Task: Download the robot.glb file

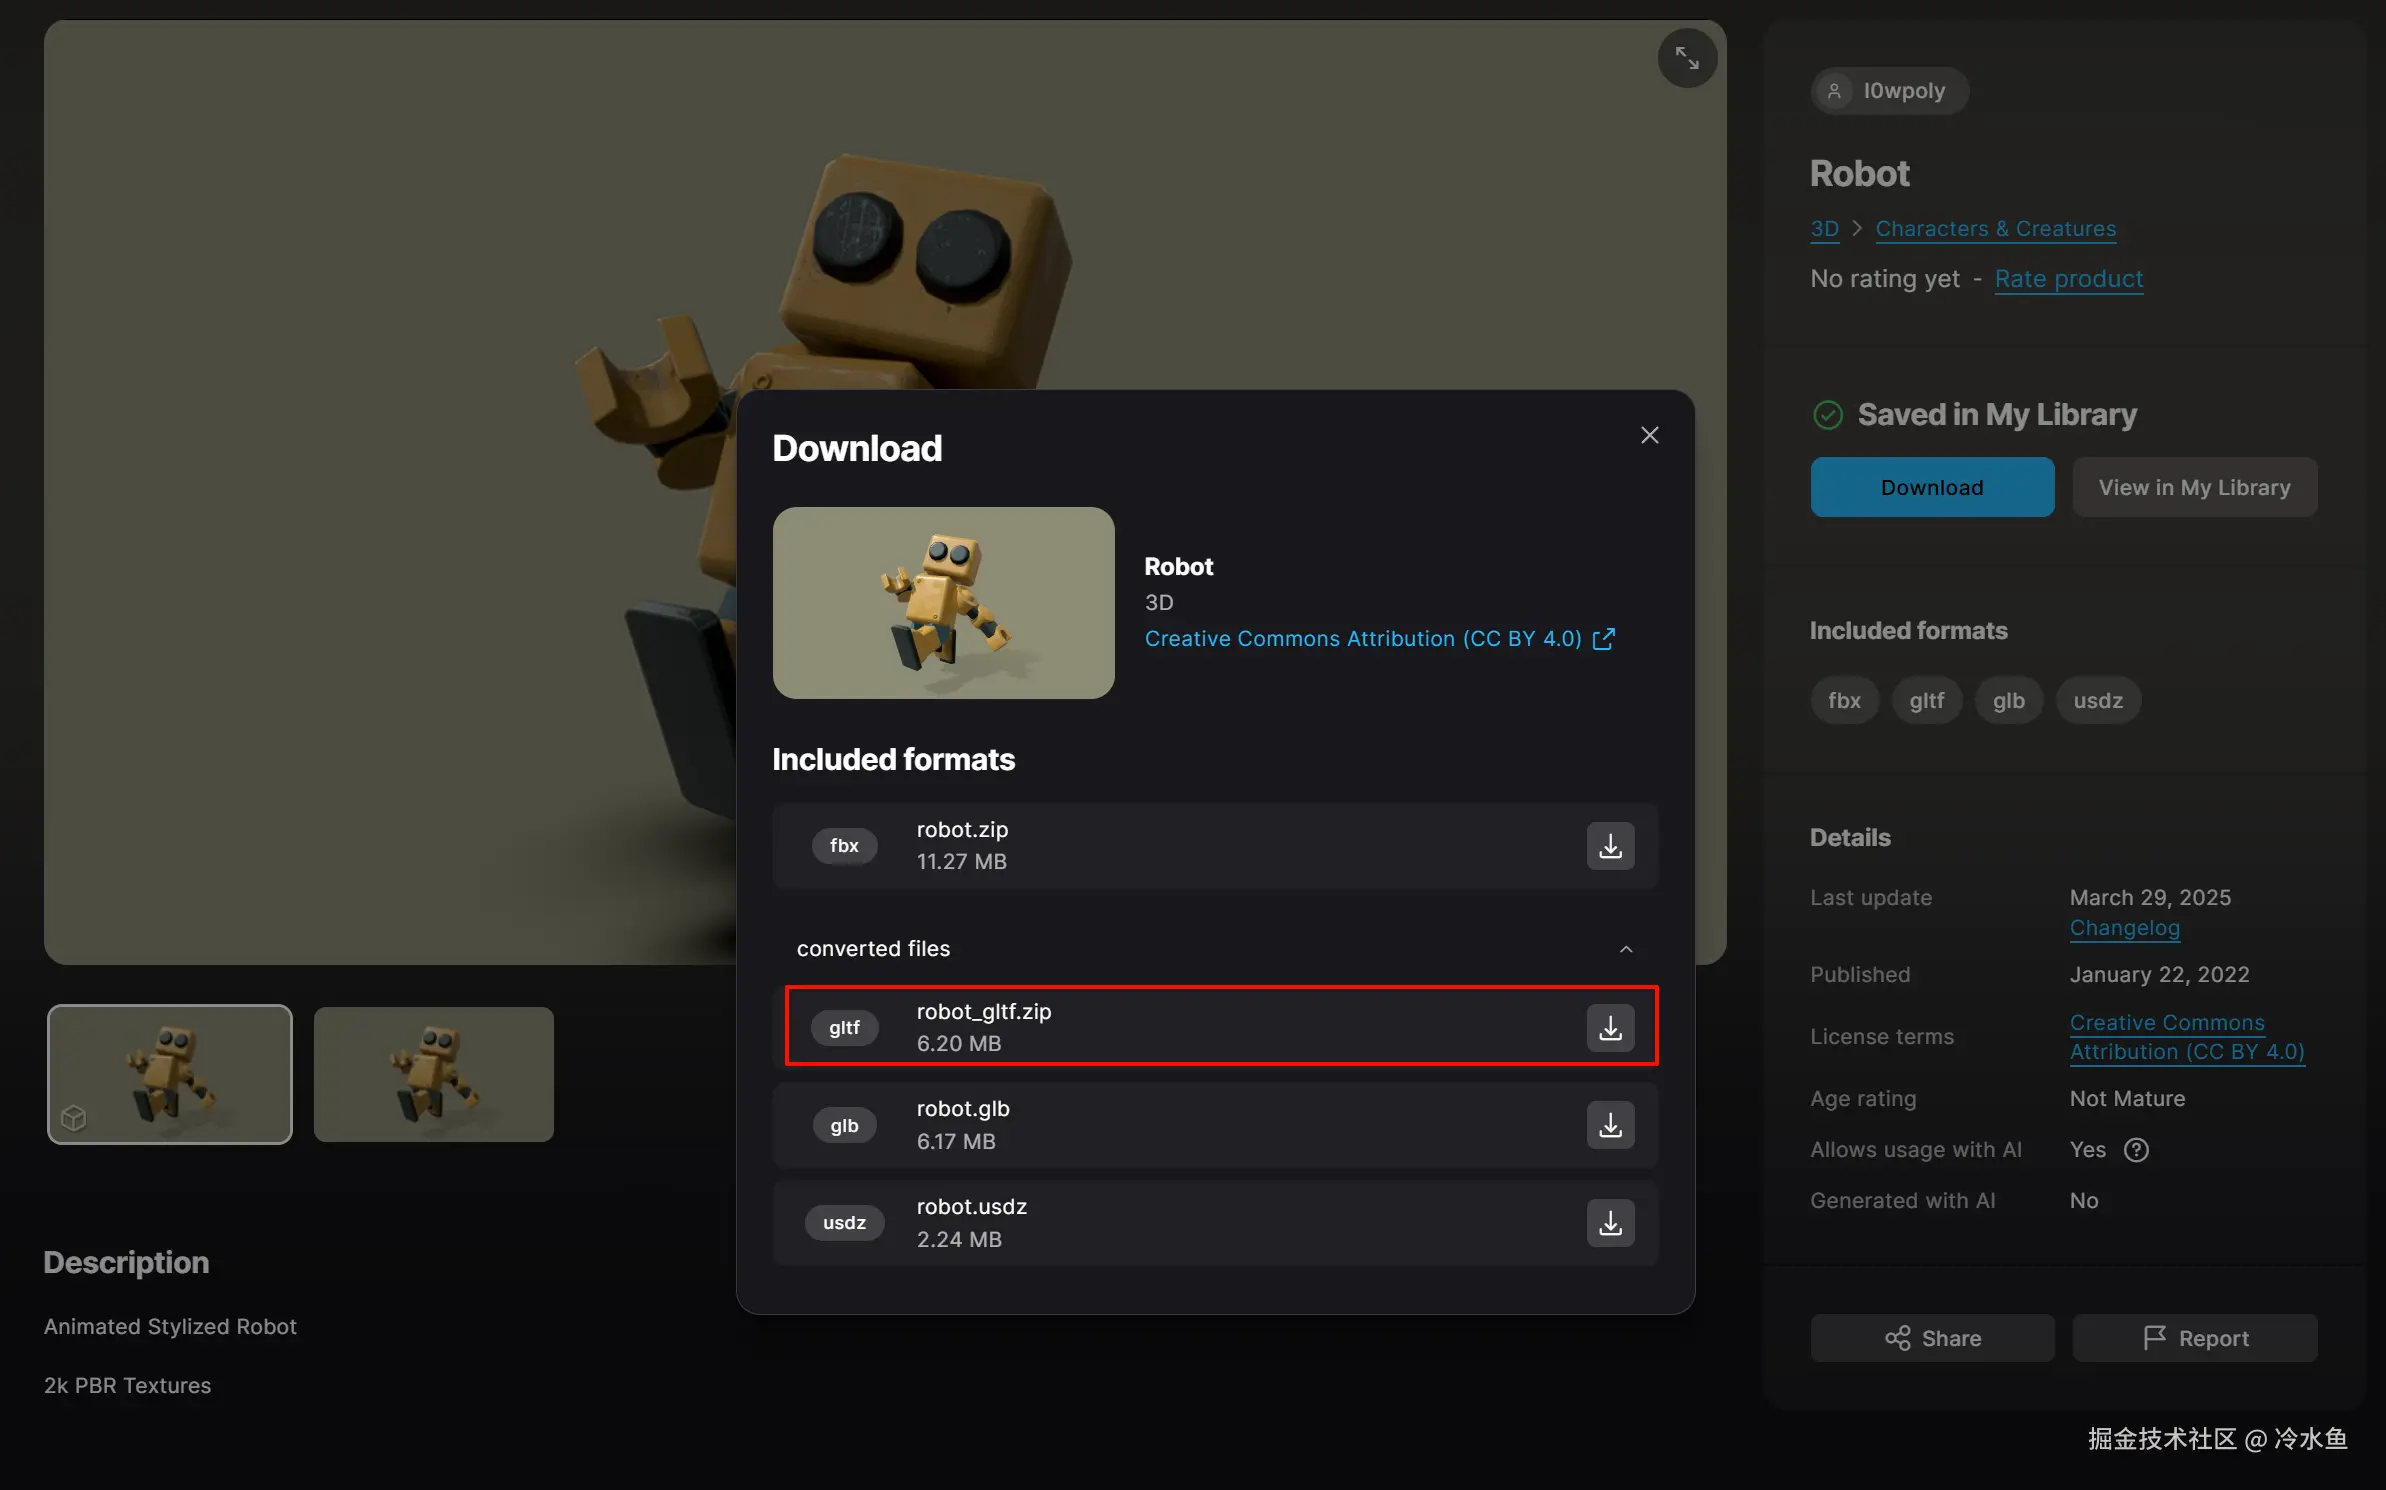Action: (x=1610, y=1125)
